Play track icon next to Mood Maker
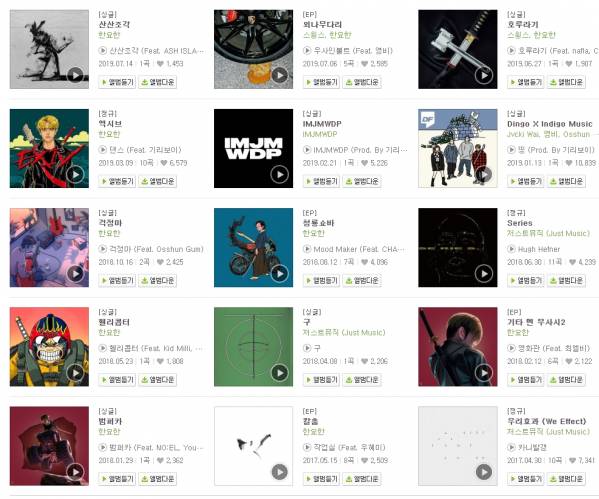The image size is (599, 499). pyautogui.click(x=307, y=249)
